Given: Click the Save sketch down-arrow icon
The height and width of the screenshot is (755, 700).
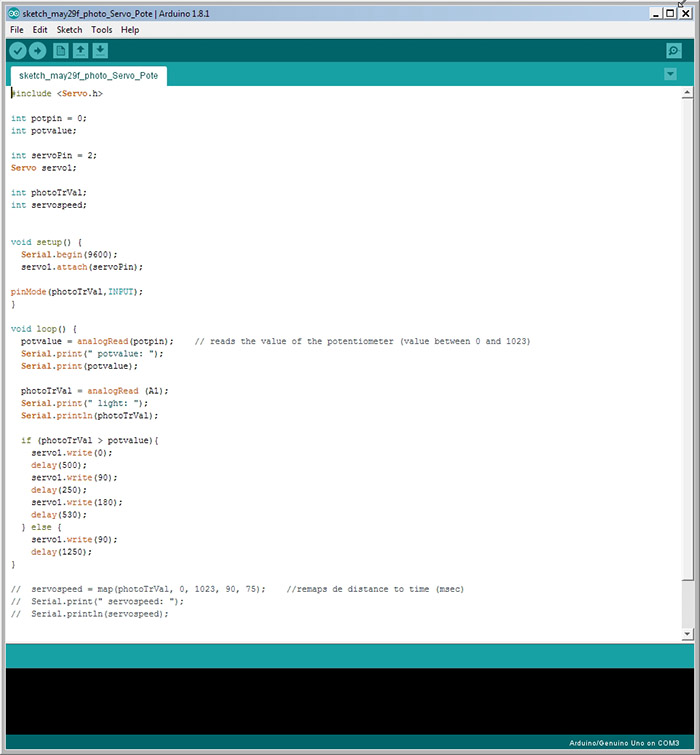Looking at the screenshot, I should tap(100, 51).
